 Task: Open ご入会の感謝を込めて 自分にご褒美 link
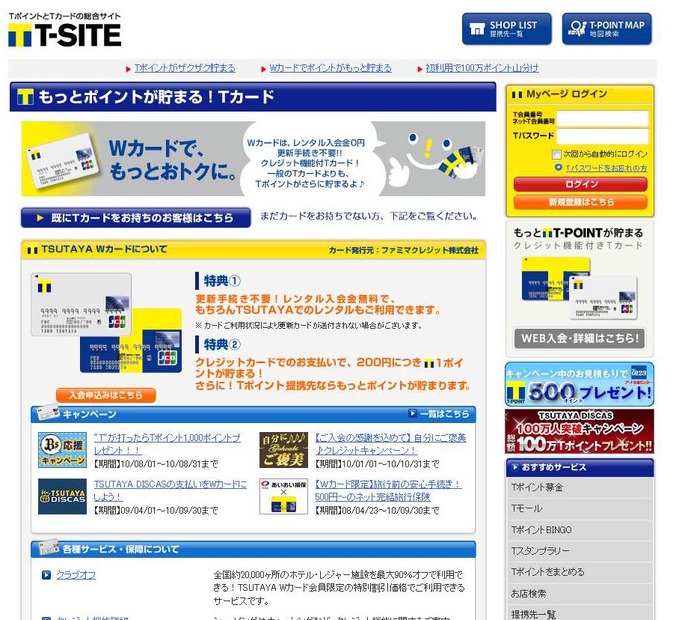391,444
